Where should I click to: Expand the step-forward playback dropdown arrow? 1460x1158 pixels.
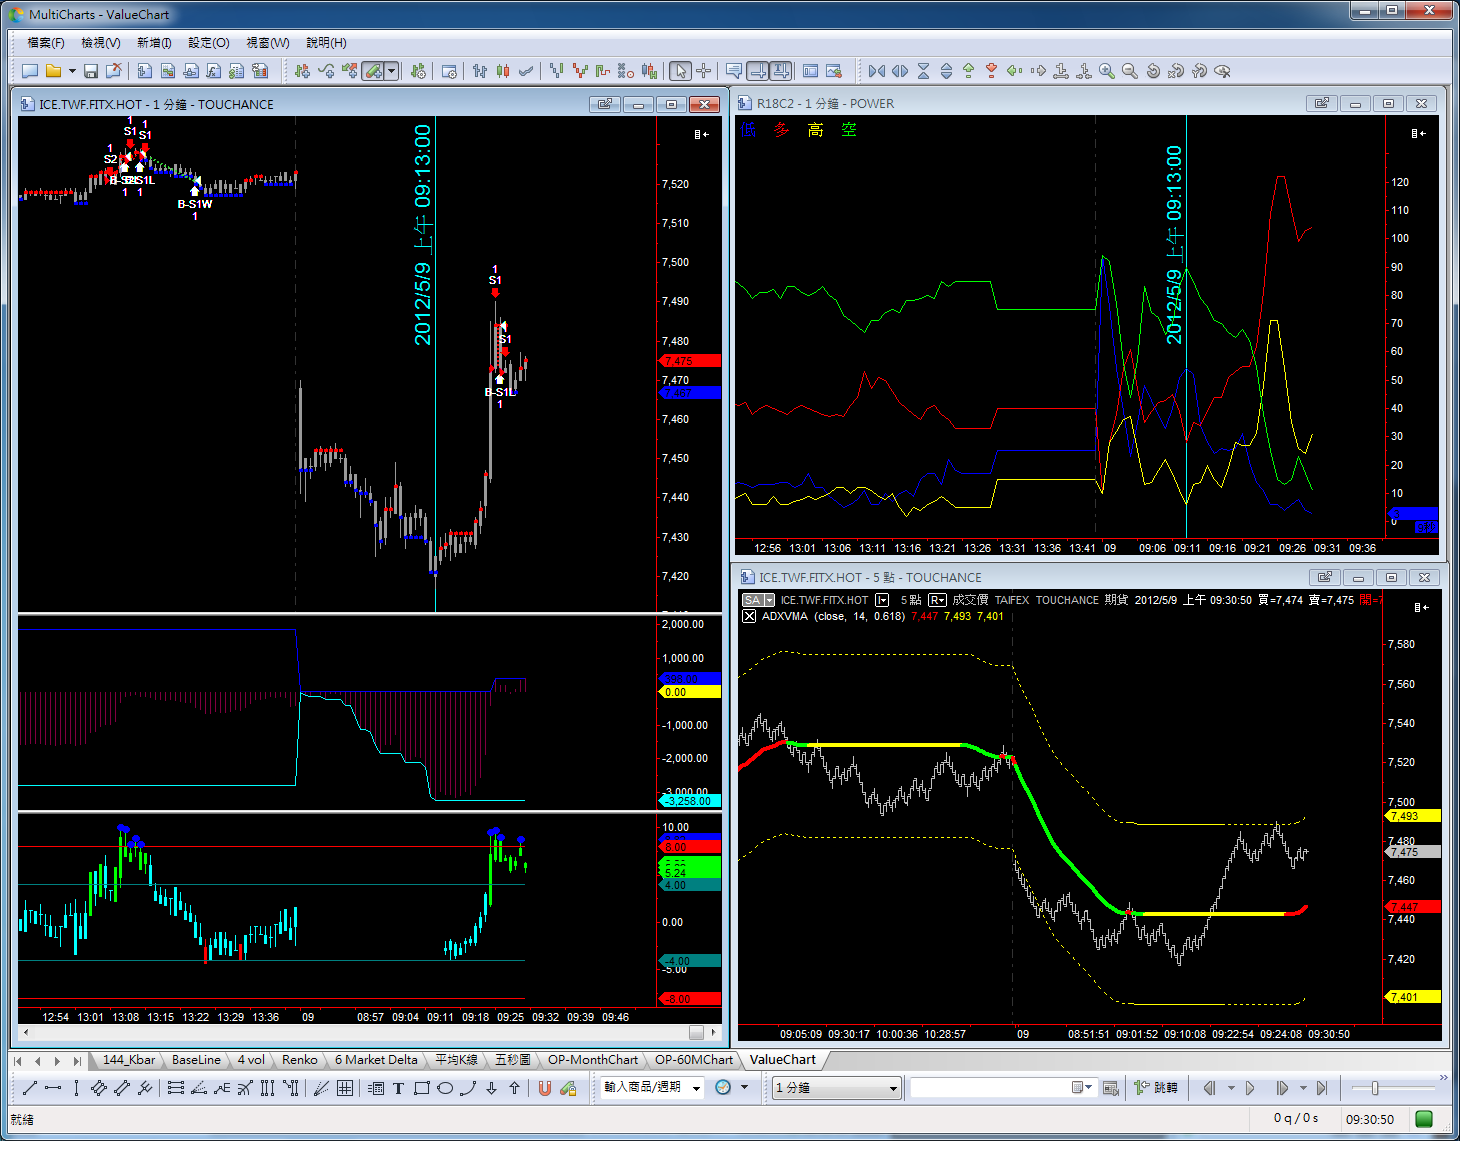[x=1302, y=1088]
